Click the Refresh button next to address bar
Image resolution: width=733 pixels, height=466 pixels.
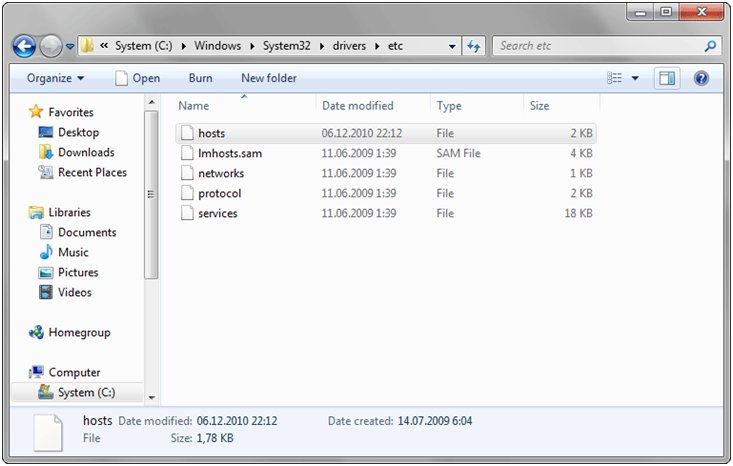[x=474, y=46]
